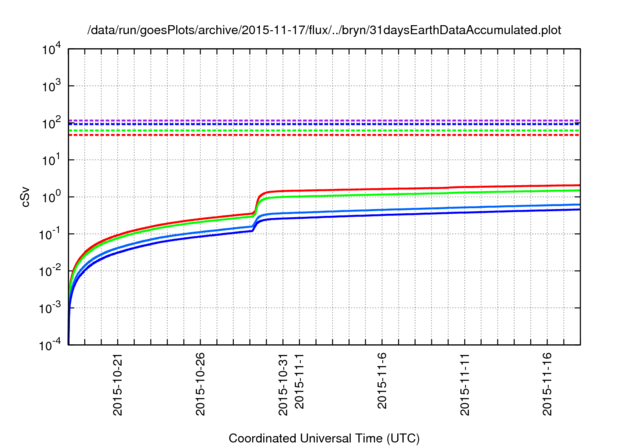Viewport: 640px width, 448px height.
Task: Click the bottom y-axis tick label 10^-4
Action: point(52,345)
